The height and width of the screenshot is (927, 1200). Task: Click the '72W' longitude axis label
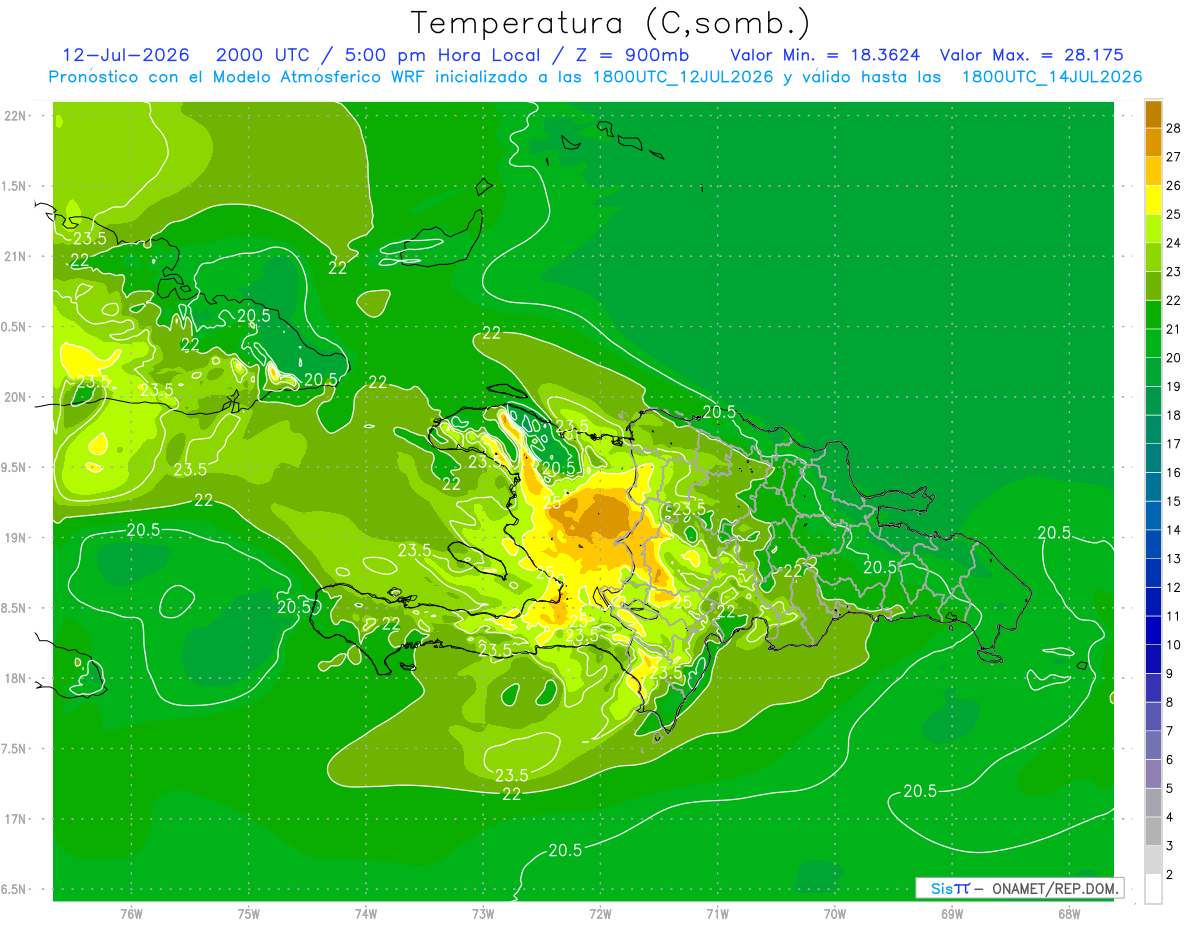(601, 914)
